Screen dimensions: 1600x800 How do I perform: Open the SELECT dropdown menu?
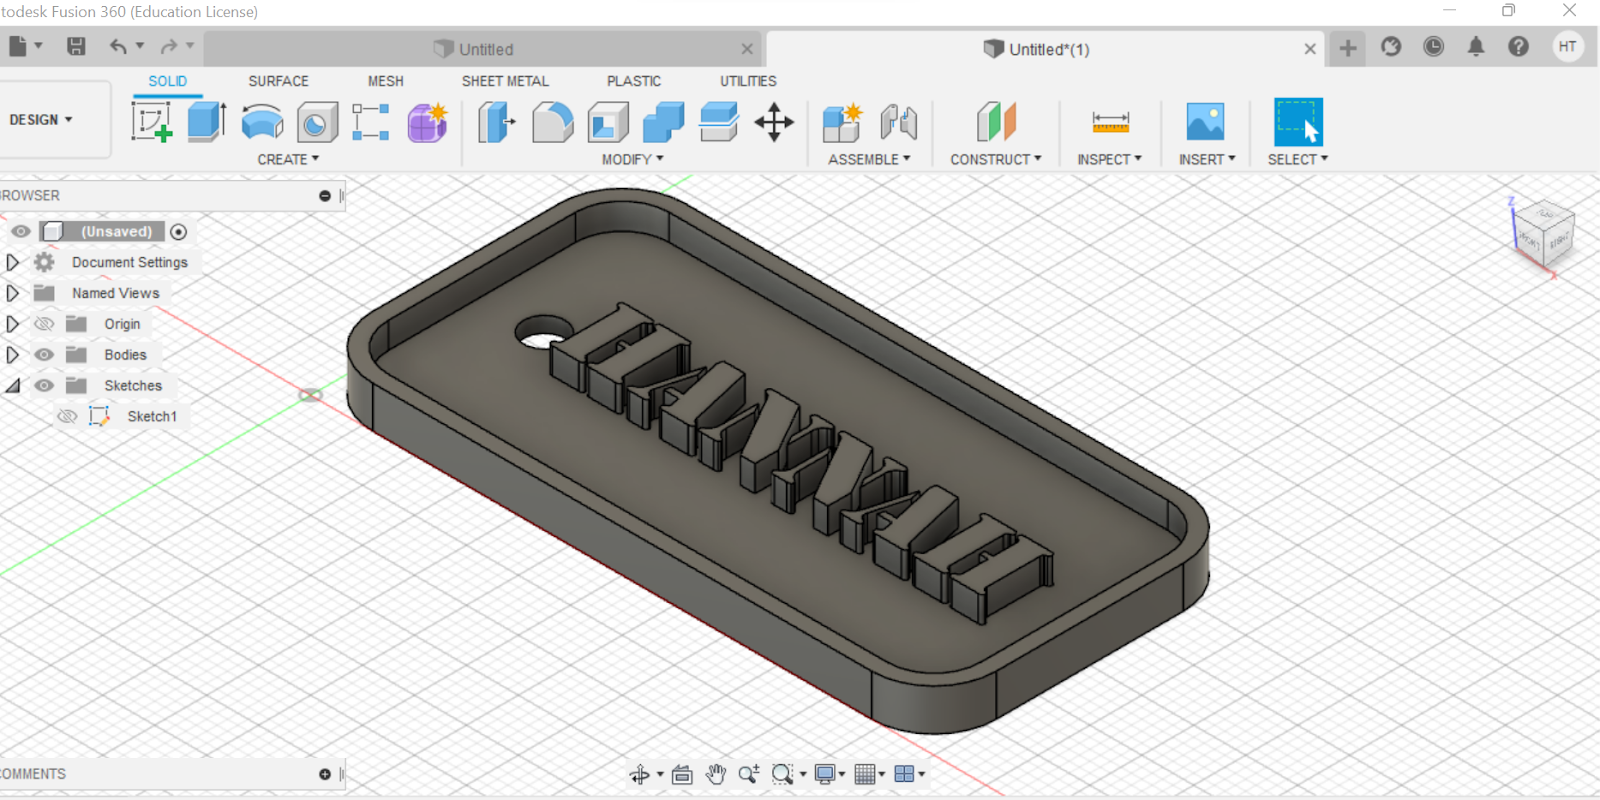click(x=1298, y=159)
